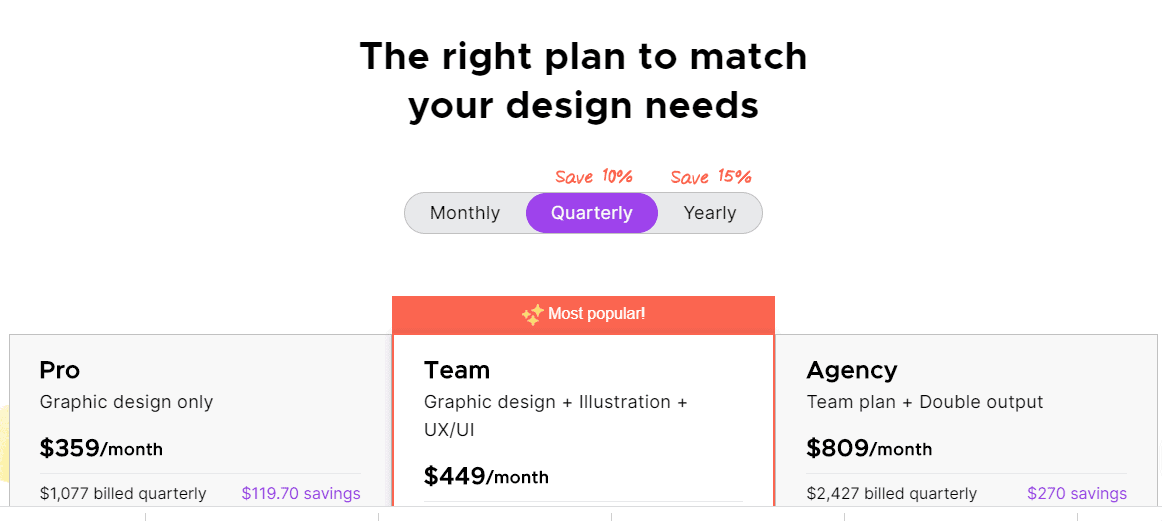The image size is (1162, 521).
Task: Click the $2,427 billed quarterly text
Action: click(892, 494)
